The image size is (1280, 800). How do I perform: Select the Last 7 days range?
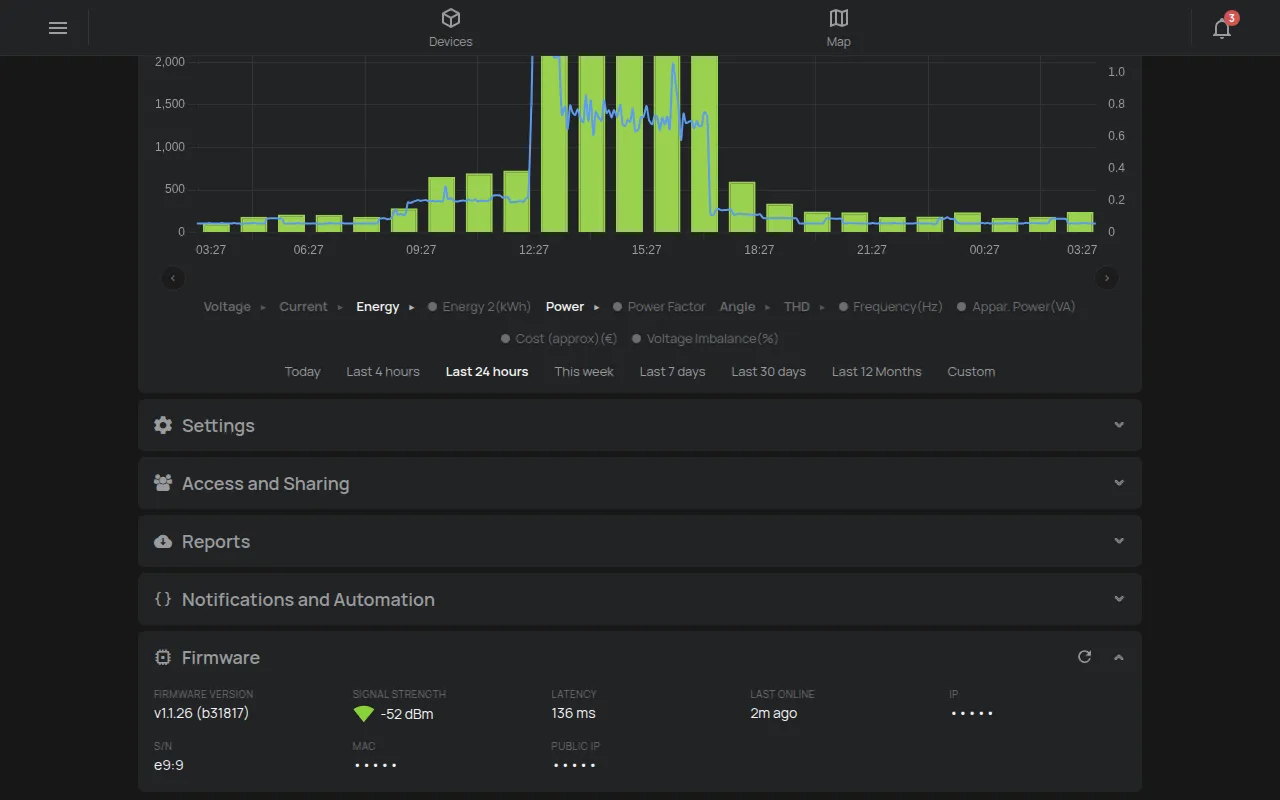[673, 372]
